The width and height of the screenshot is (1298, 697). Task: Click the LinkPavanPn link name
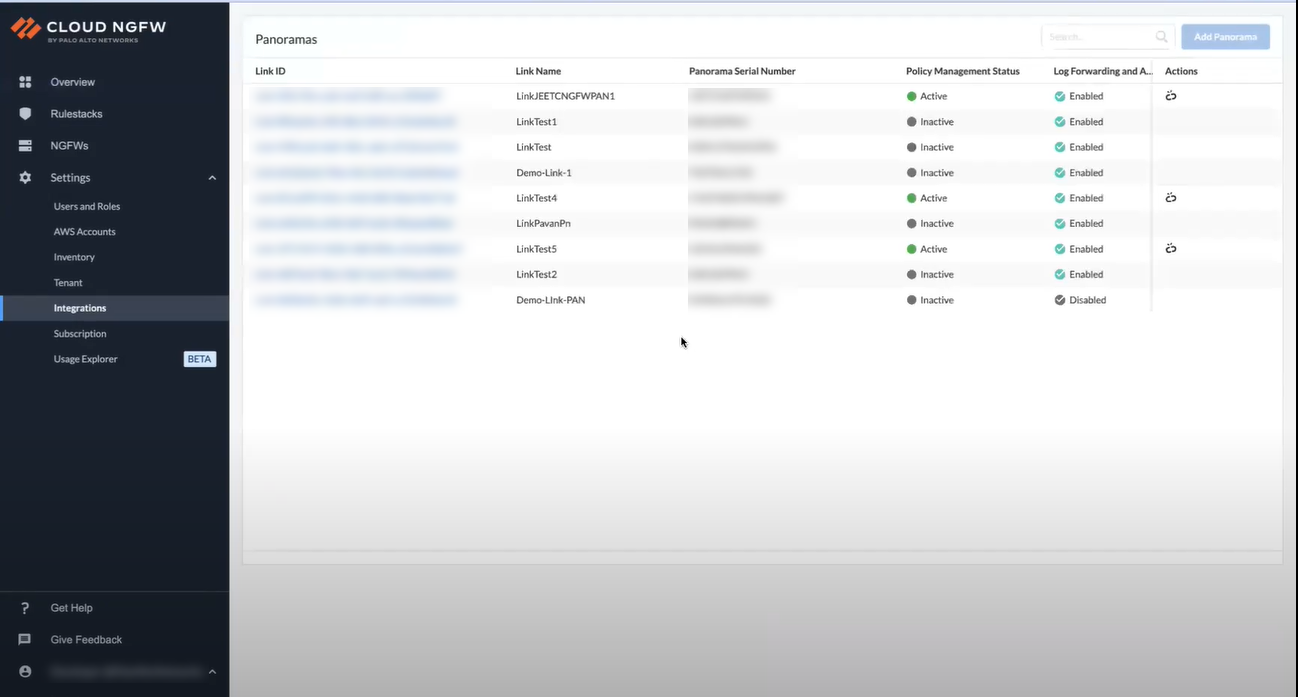(543, 224)
